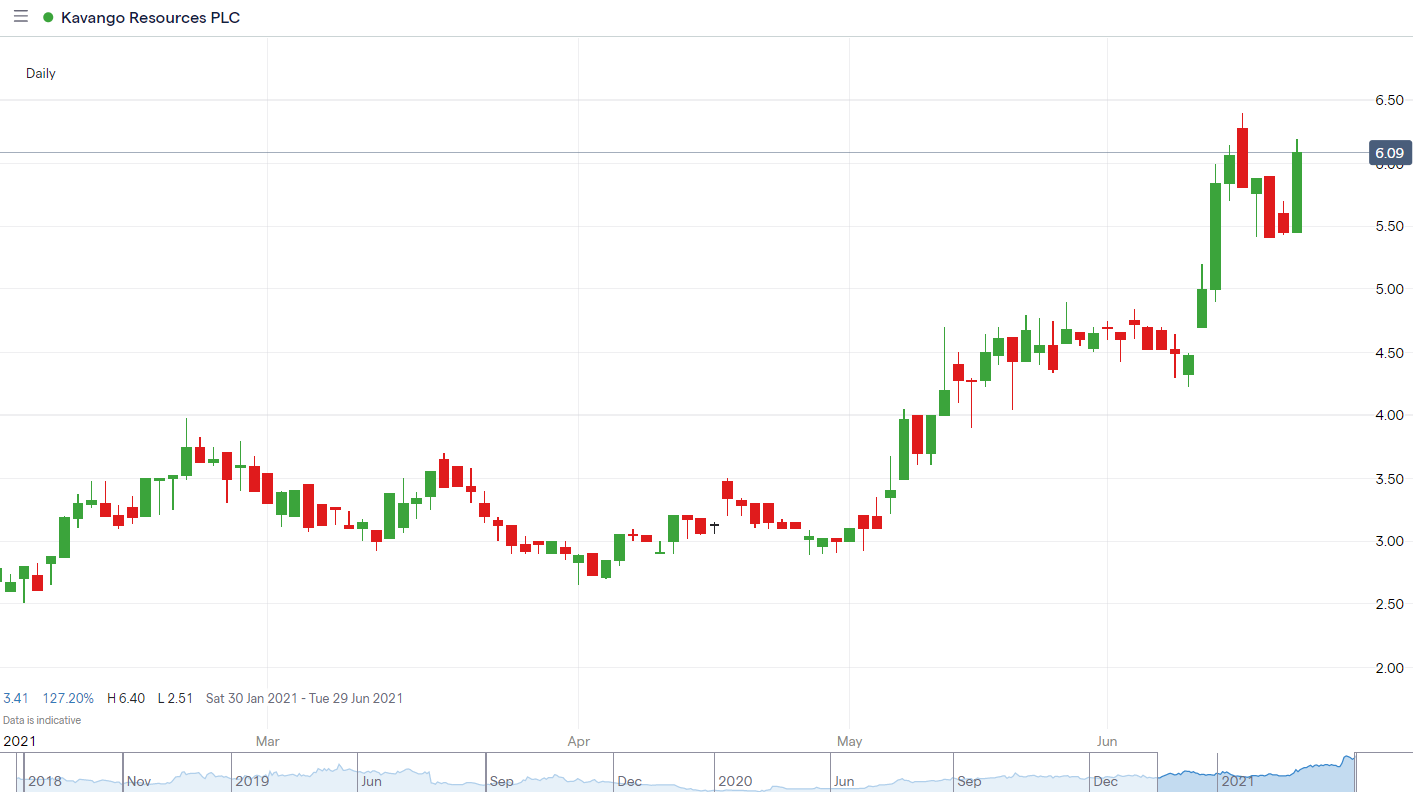Click the 2019 marker in the navigator
This screenshot has width=1413, height=792.
252,781
